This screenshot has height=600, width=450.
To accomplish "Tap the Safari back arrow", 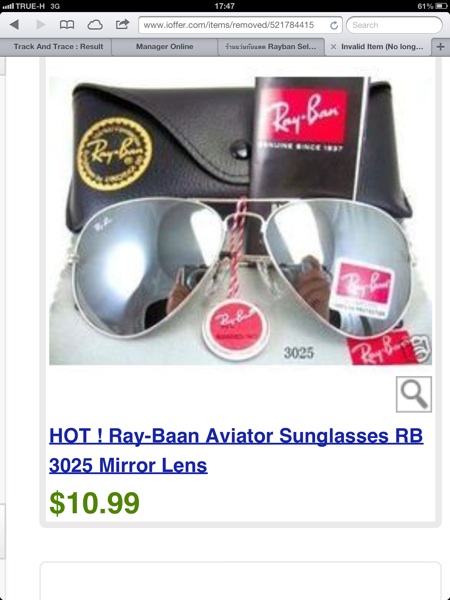I will (x=15, y=25).
